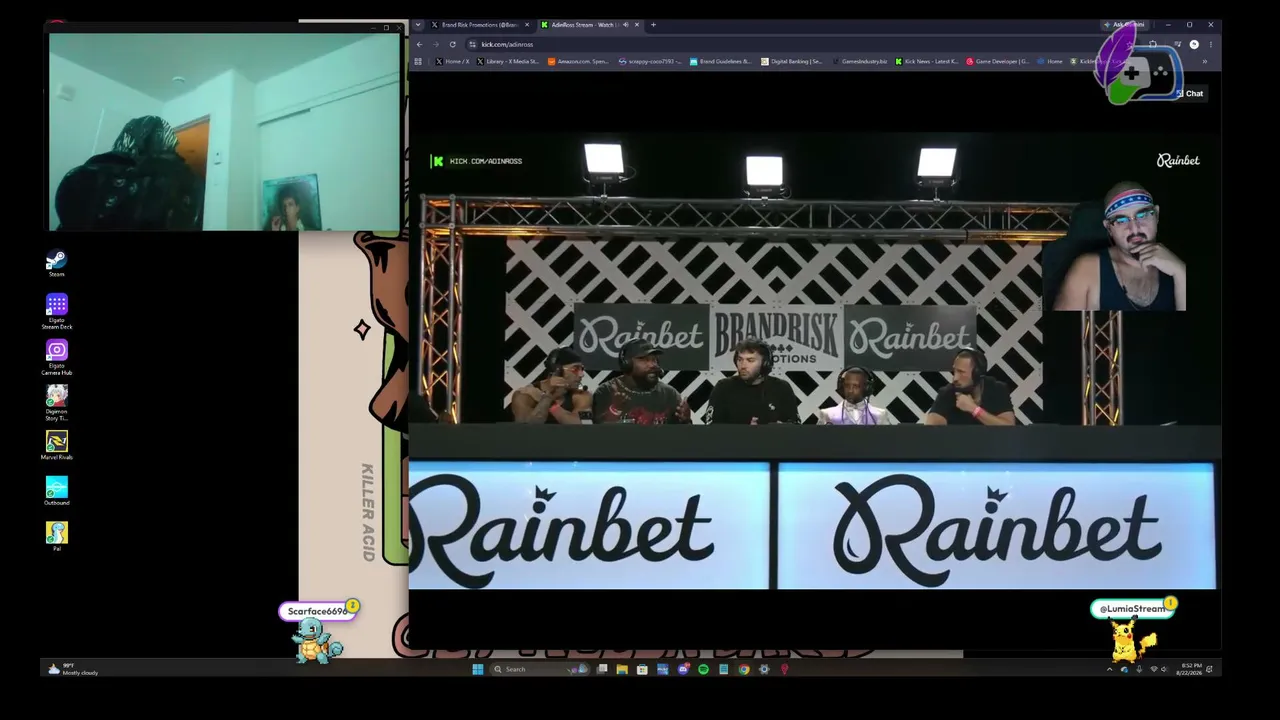1280x720 pixels.
Task: Open a new browser tab
Action: point(653,25)
